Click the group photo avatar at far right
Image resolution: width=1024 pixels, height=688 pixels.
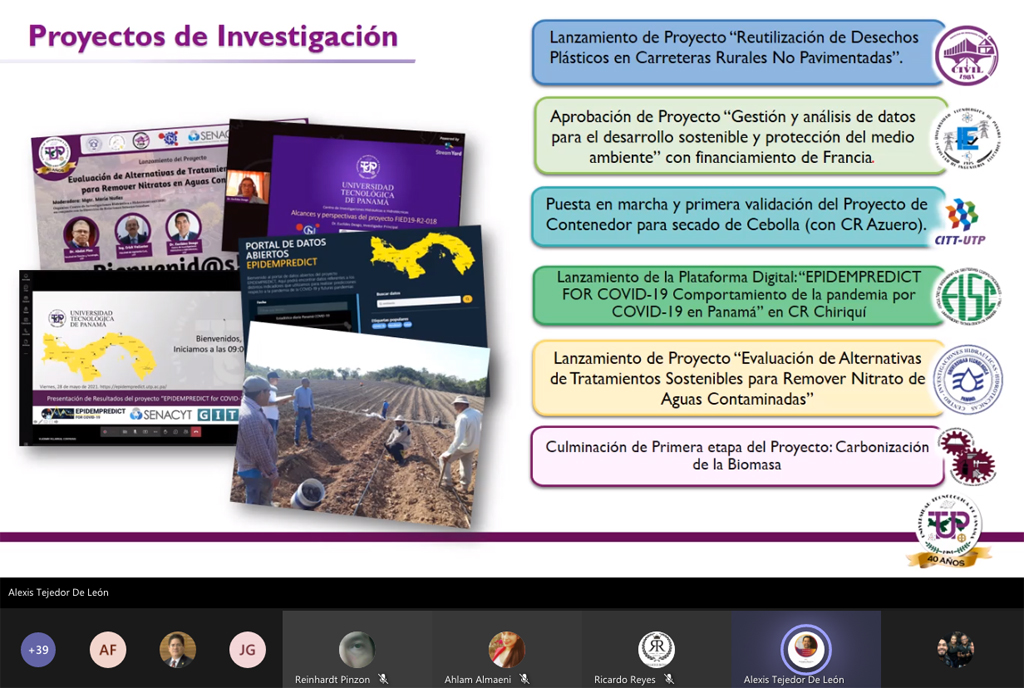pyautogui.click(x=955, y=650)
